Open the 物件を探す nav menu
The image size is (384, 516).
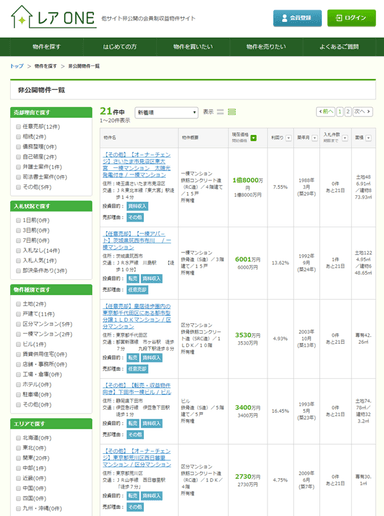(47, 47)
